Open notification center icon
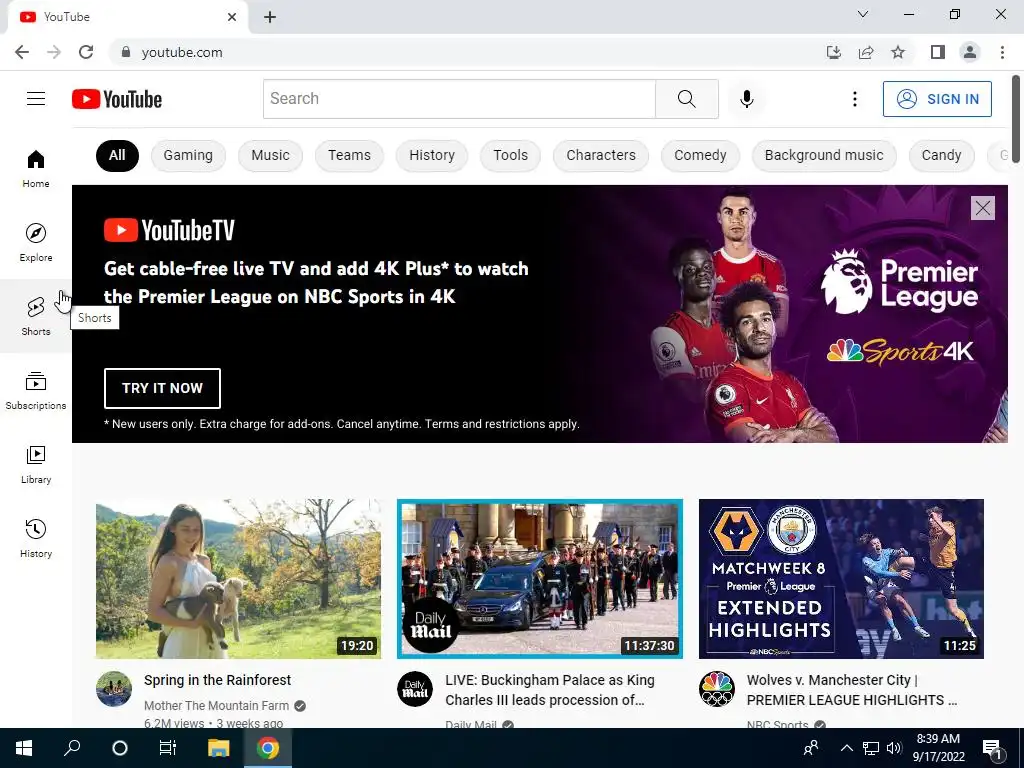This screenshot has height=768, width=1024. (991, 748)
